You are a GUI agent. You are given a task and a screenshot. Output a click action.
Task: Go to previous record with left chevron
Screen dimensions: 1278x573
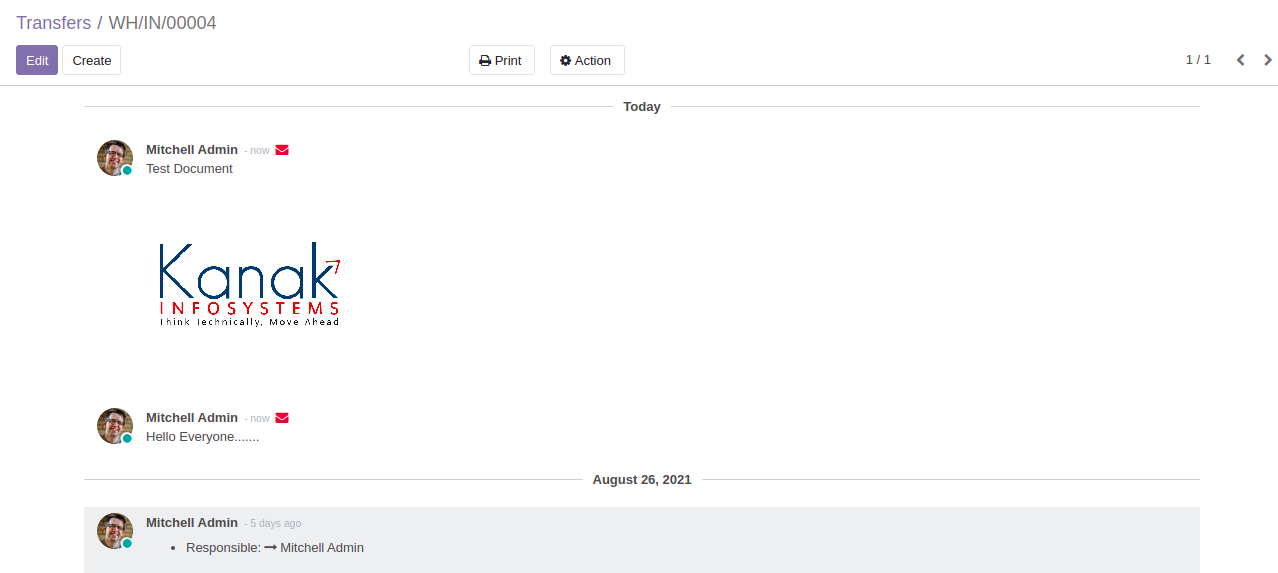point(1241,60)
